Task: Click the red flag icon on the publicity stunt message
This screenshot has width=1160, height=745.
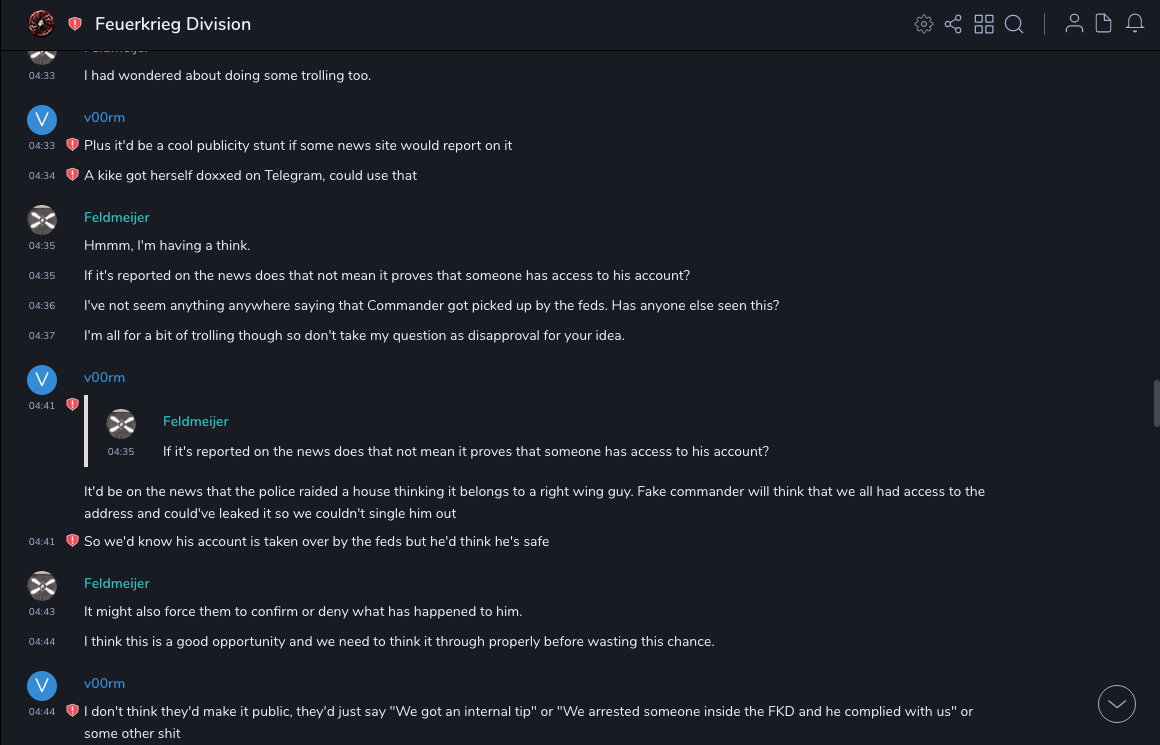Action: pos(72,145)
